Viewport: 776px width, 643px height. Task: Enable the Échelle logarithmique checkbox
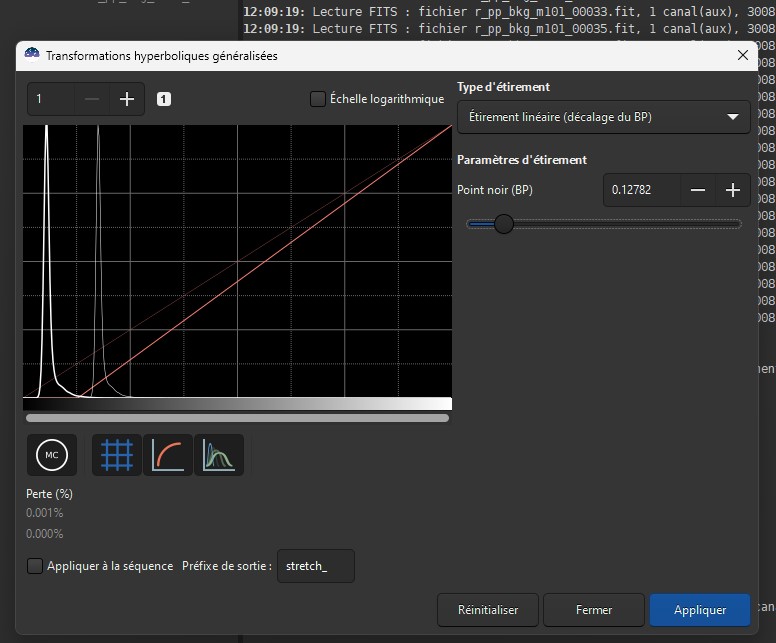click(318, 99)
